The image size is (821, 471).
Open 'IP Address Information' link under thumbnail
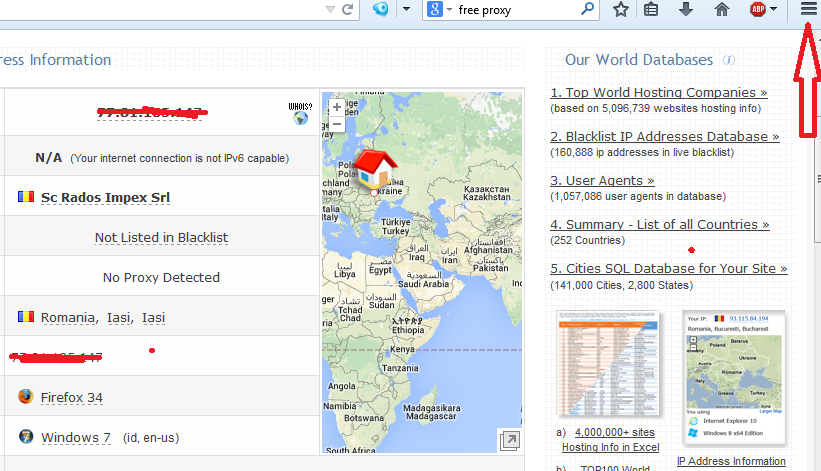click(x=731, y=461)
